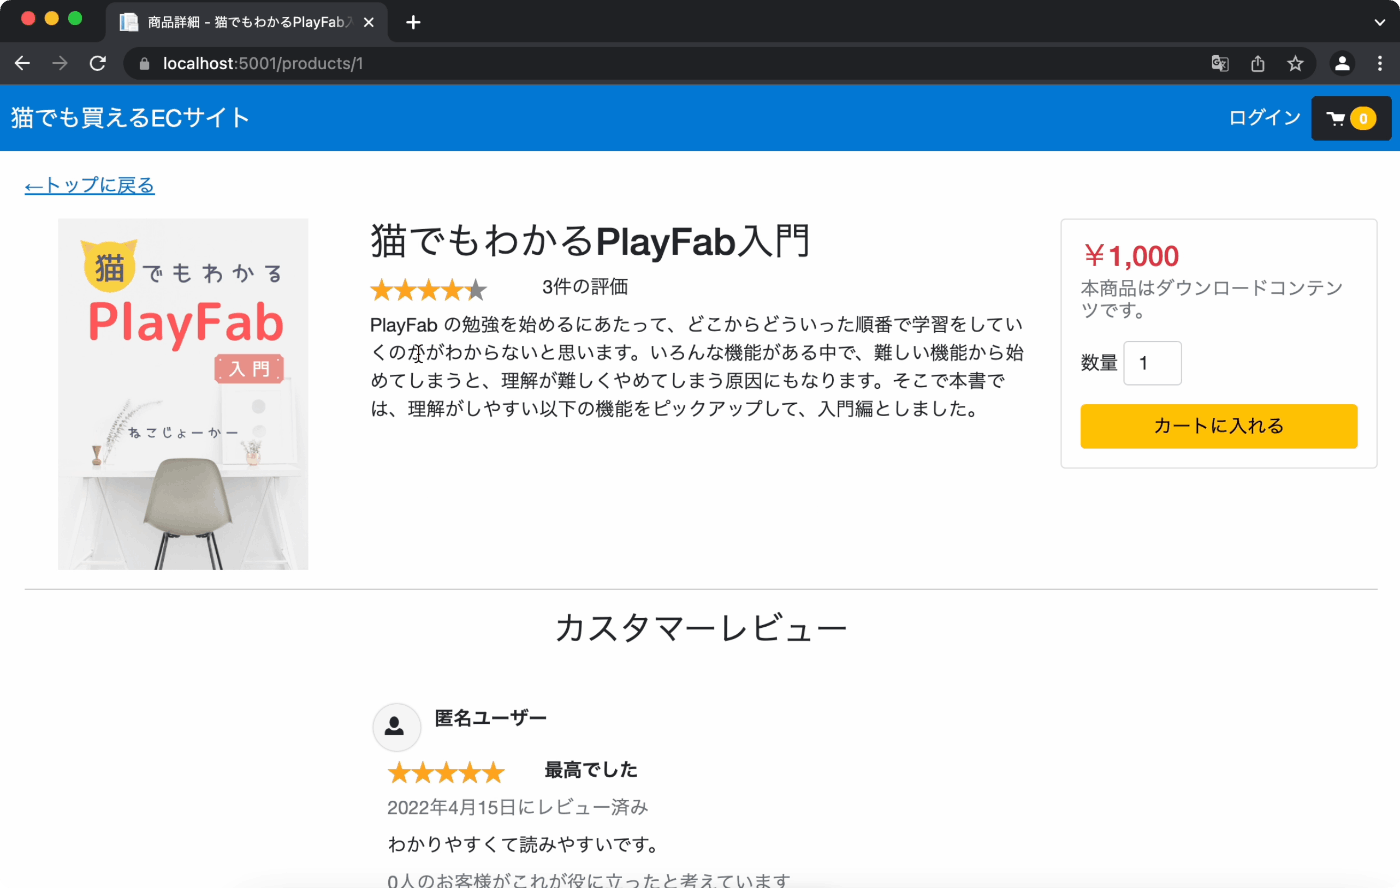This screenshot has width=1400, height=888.
Task: Click the macOS yellow minimize button
Action: point(51,18)
